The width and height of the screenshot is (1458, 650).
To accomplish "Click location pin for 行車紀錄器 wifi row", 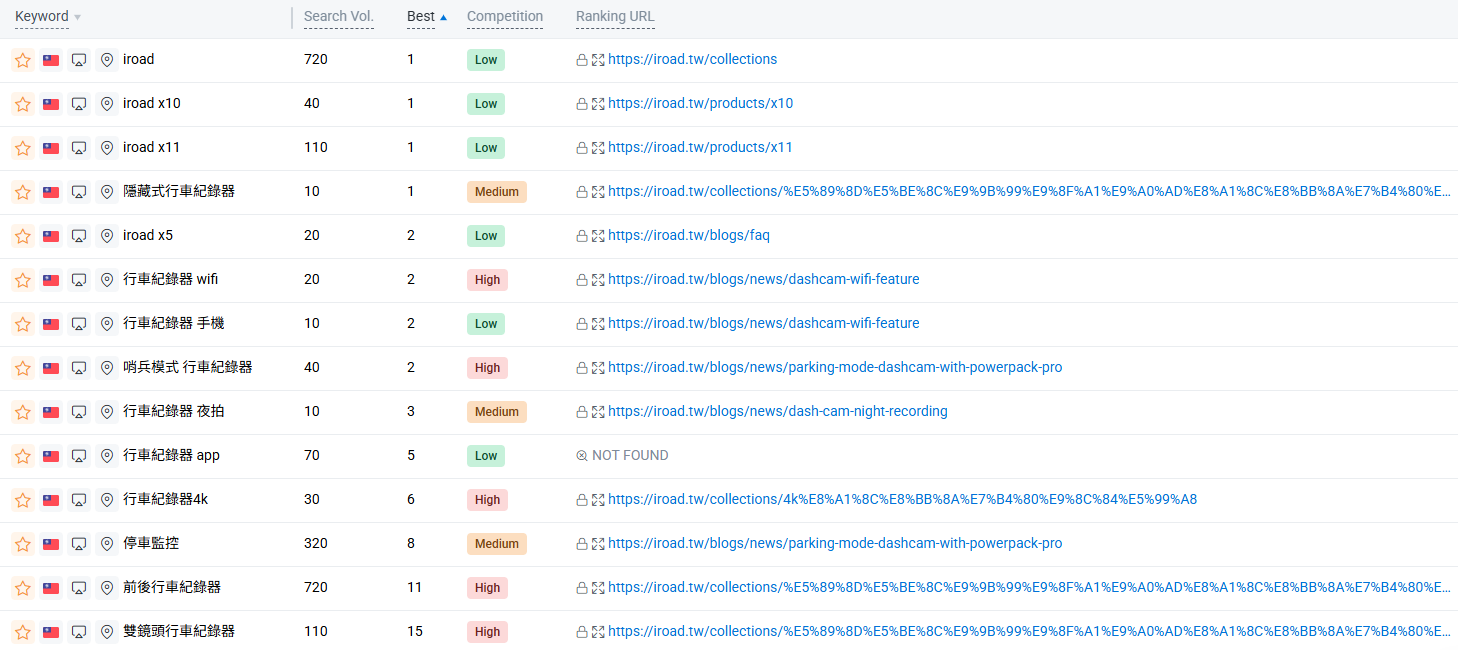I will point(107,280).
